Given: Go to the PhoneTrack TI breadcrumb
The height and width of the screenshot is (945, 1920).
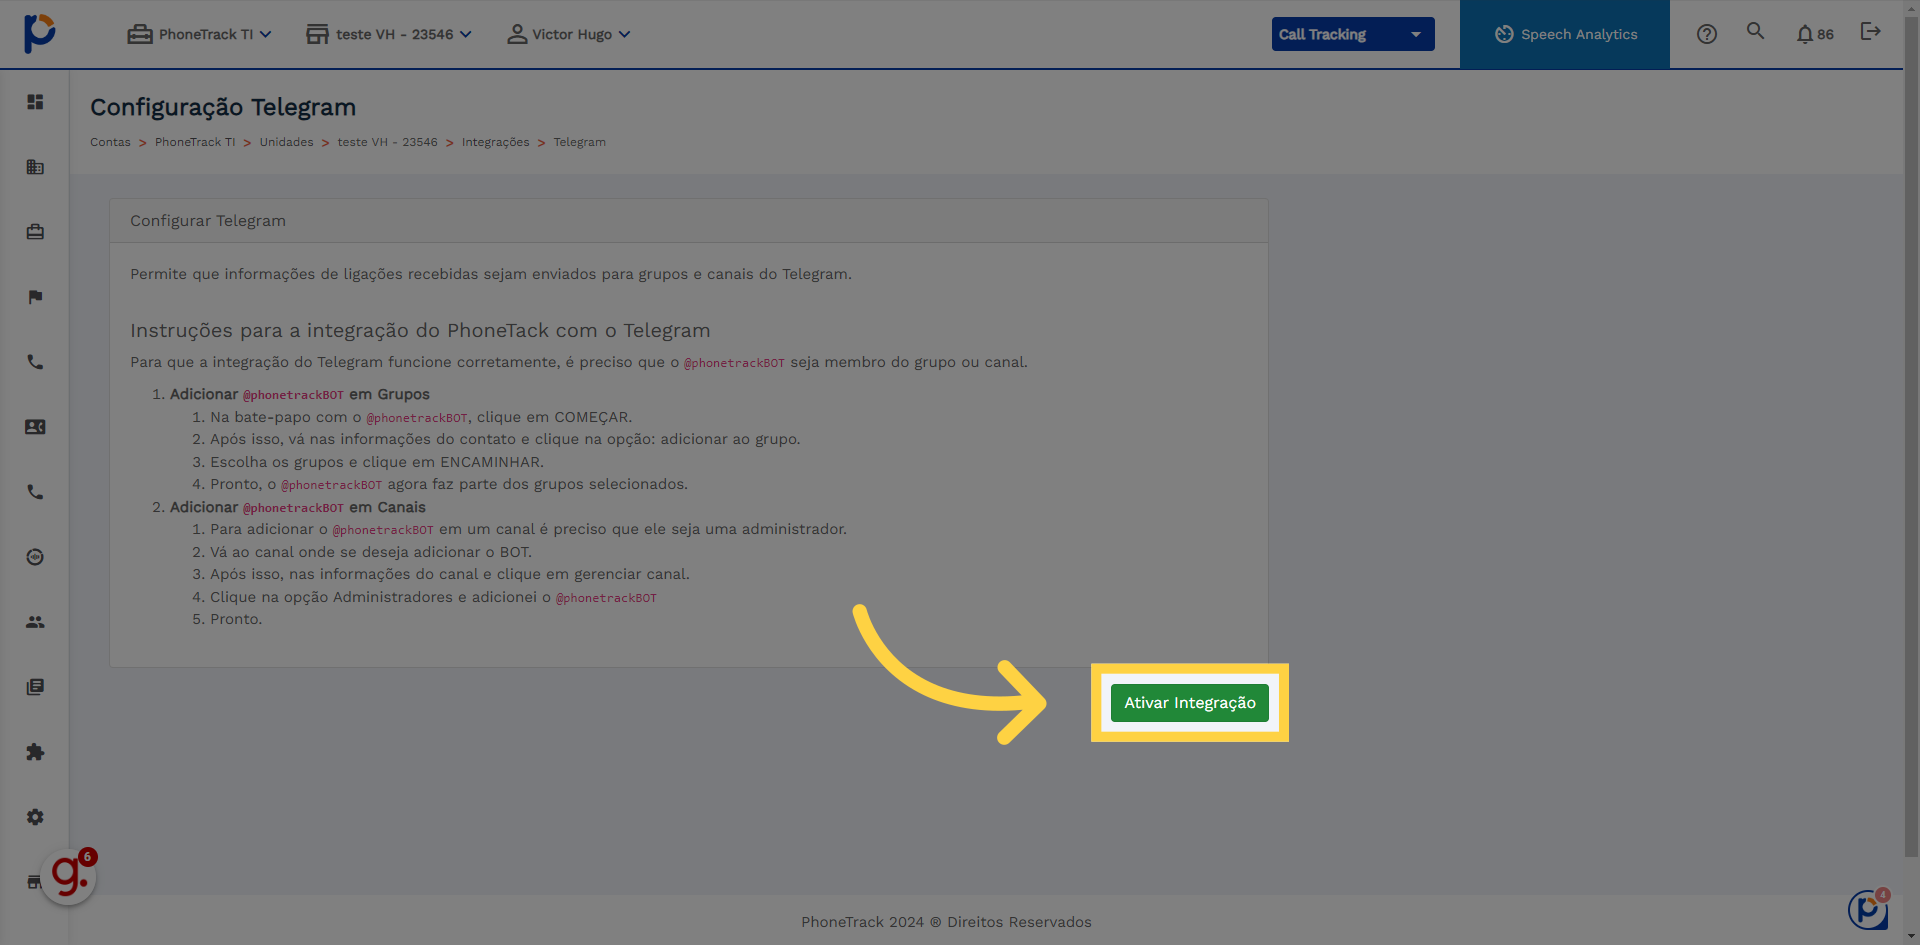Looking at the screenshot, I should click(x=195, y=142).
